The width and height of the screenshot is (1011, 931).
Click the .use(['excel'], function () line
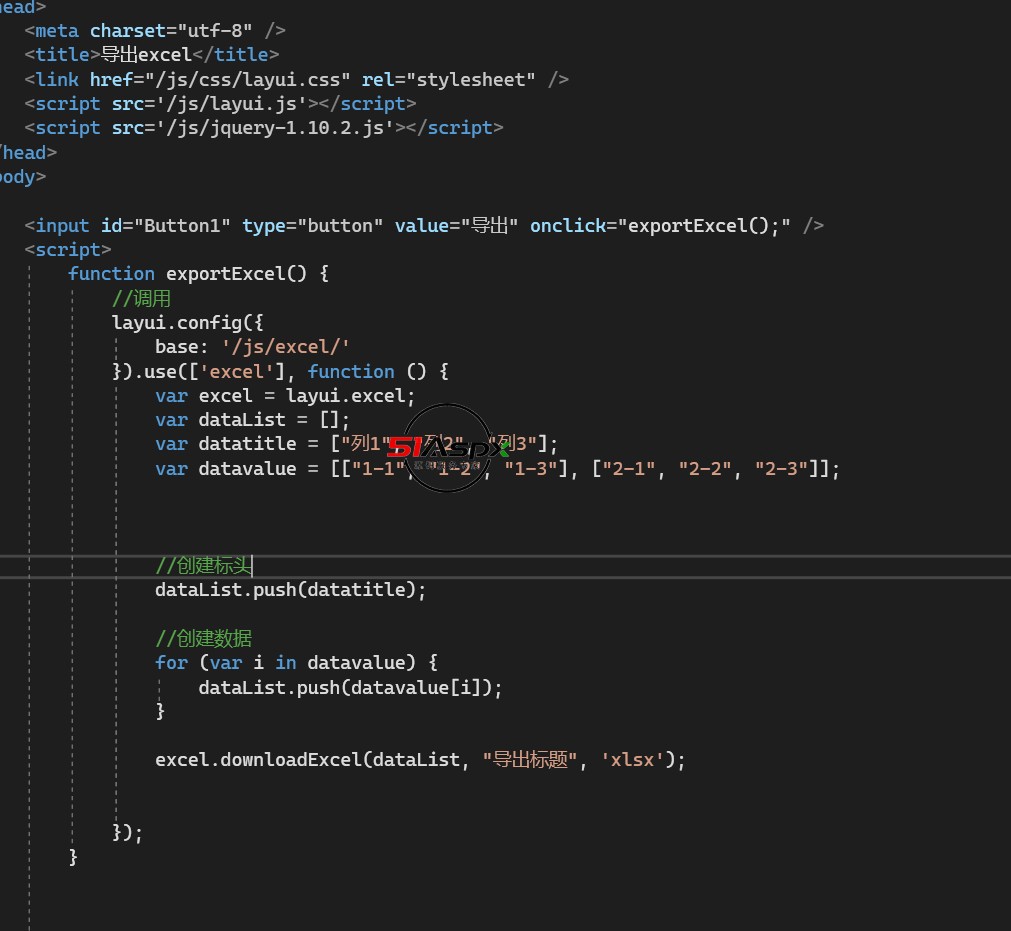pos(280,371)
